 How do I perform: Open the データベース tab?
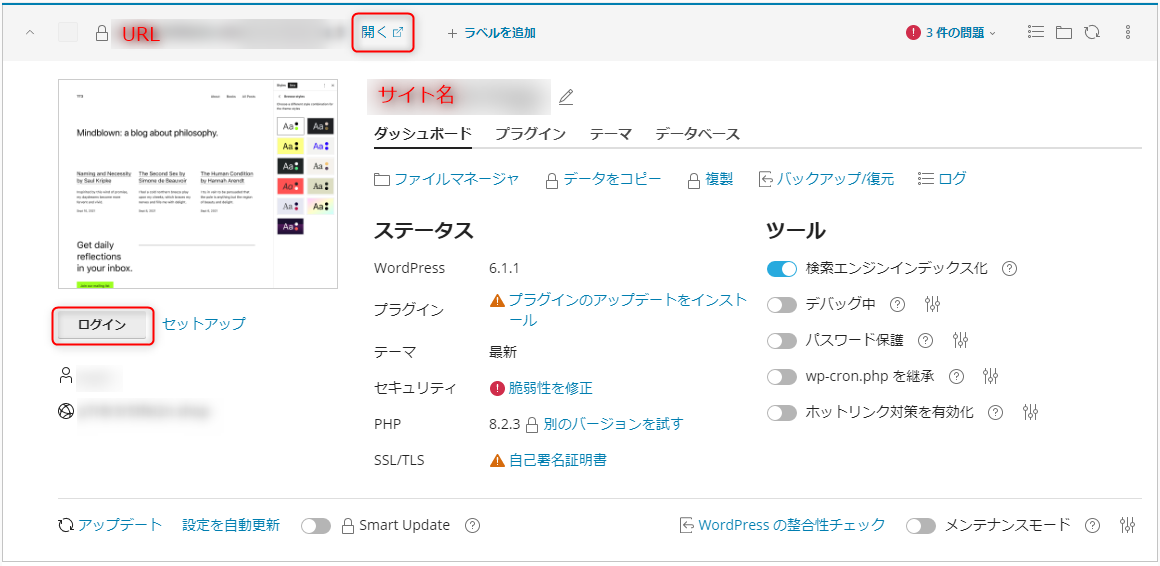tap(697, 134)
